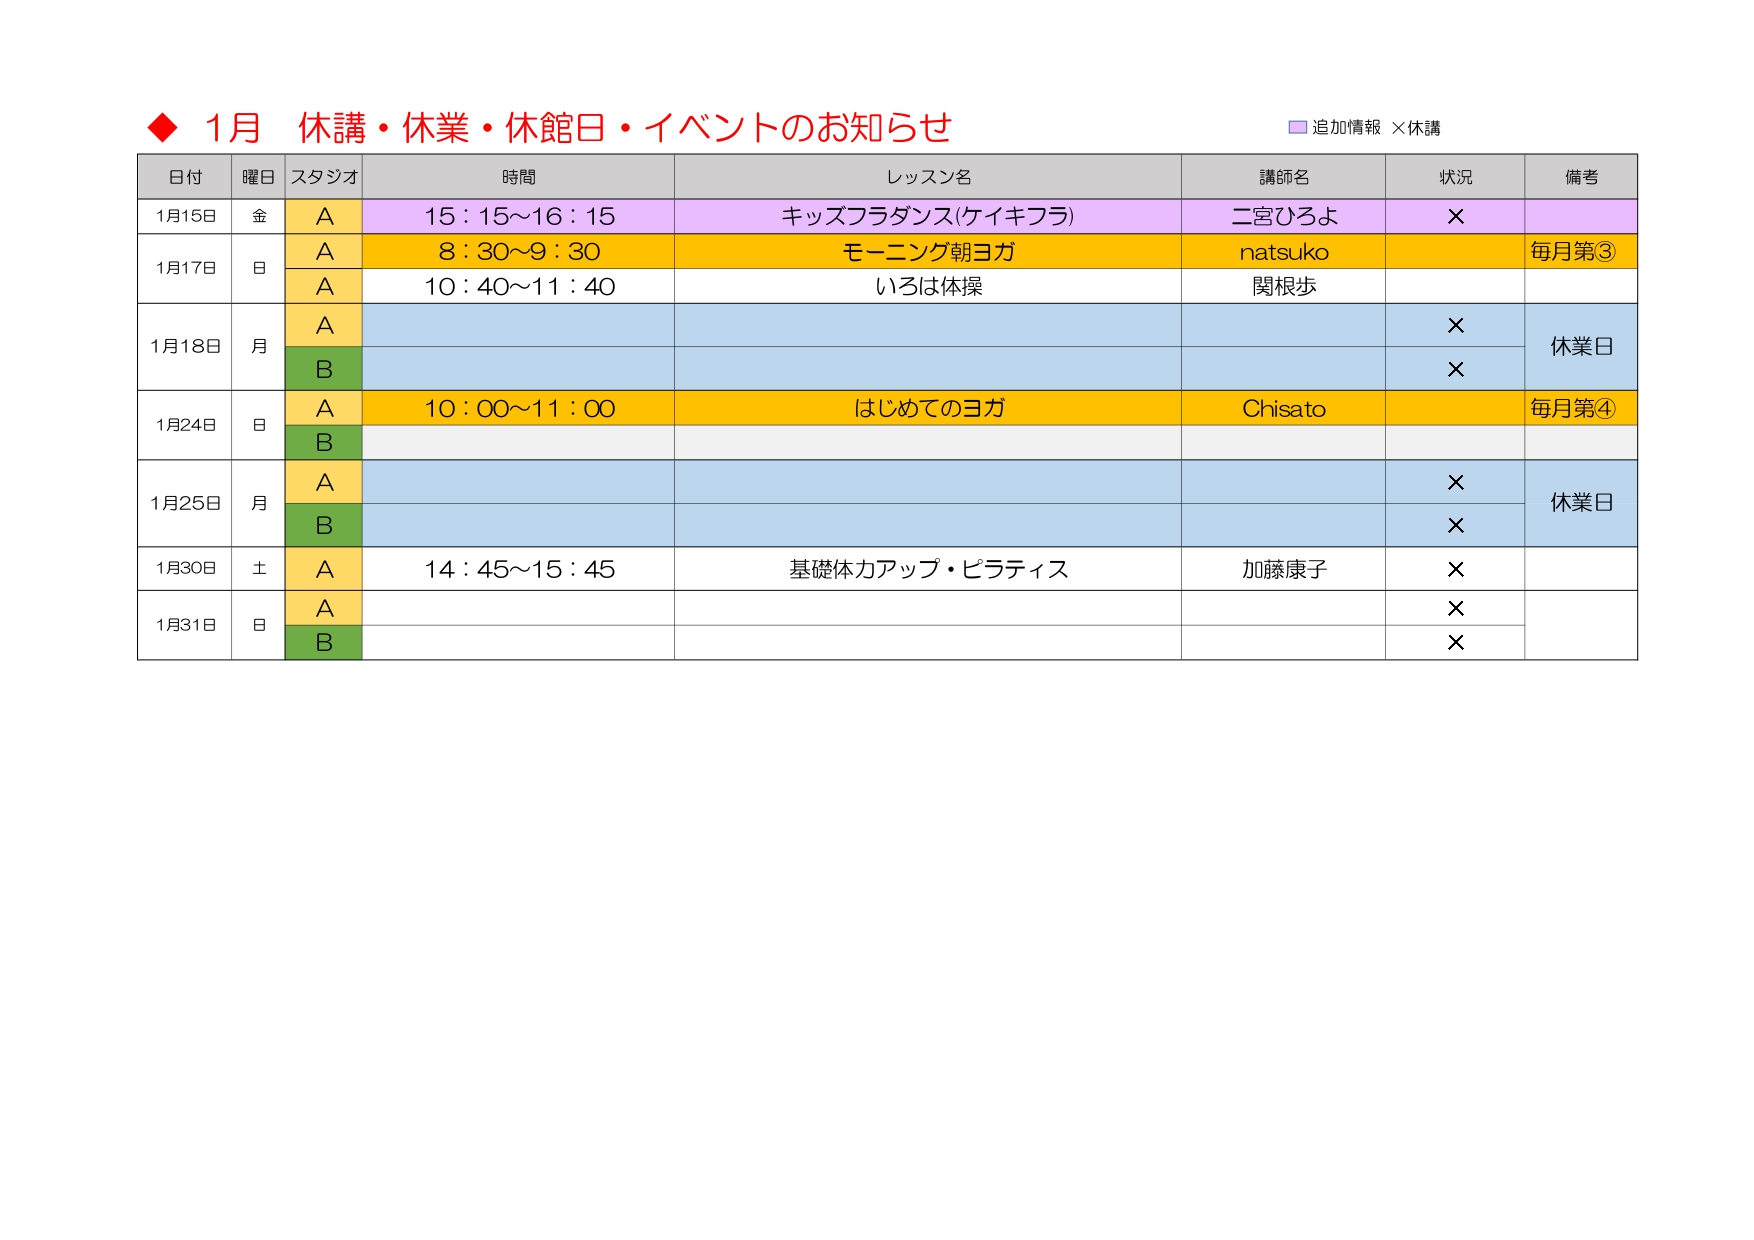Select time 14:45~15:45
This screenshot has height=1240, width=1754.
pos(518,568)
